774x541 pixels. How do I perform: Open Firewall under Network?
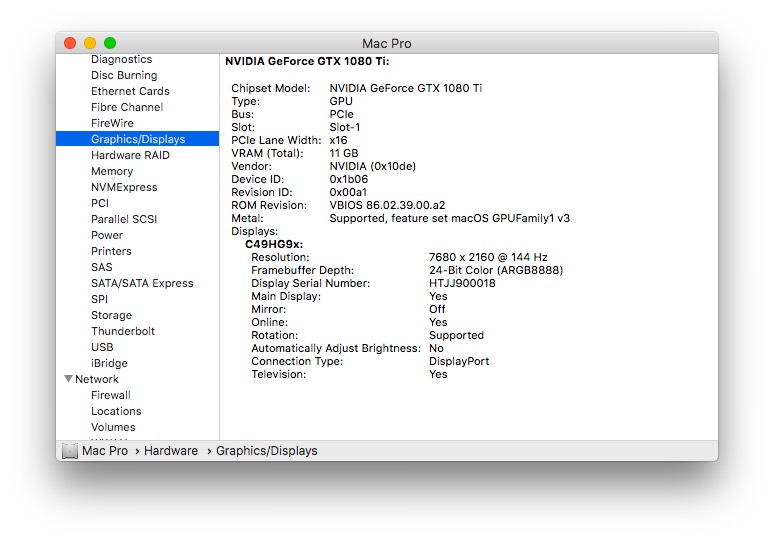click(x=111, y=395)
